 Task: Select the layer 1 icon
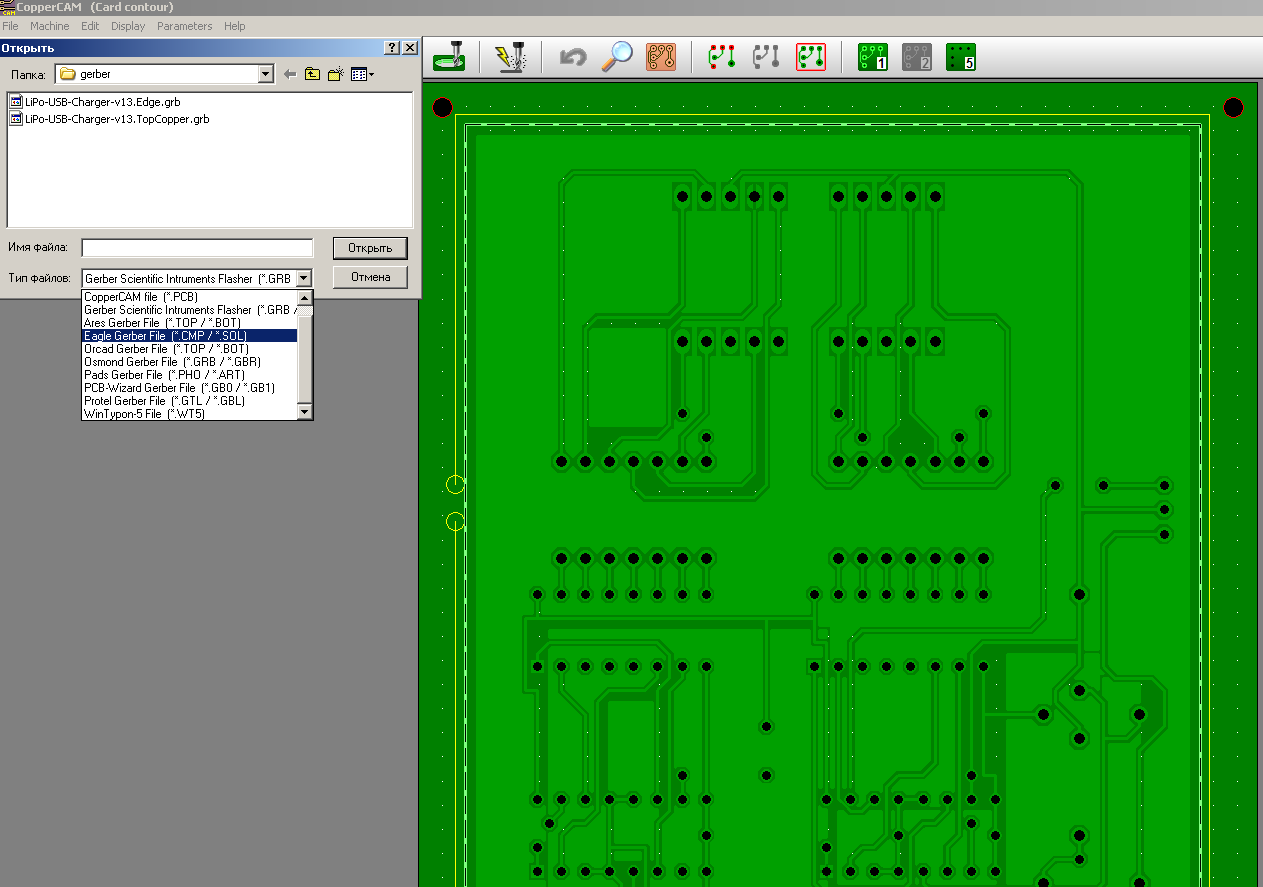tap(873, 57)
